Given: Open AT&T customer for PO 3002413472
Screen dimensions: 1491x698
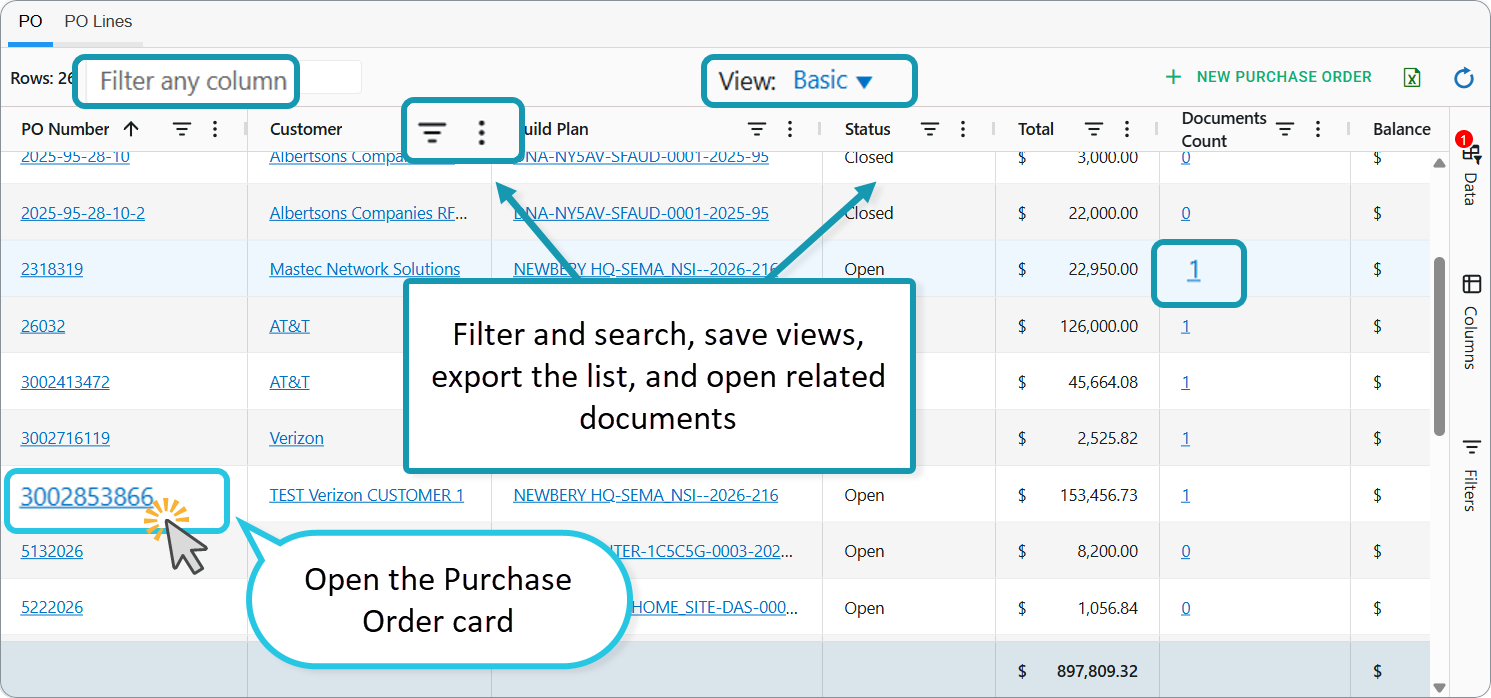Looking at the screenshot, I should point(290,382).
